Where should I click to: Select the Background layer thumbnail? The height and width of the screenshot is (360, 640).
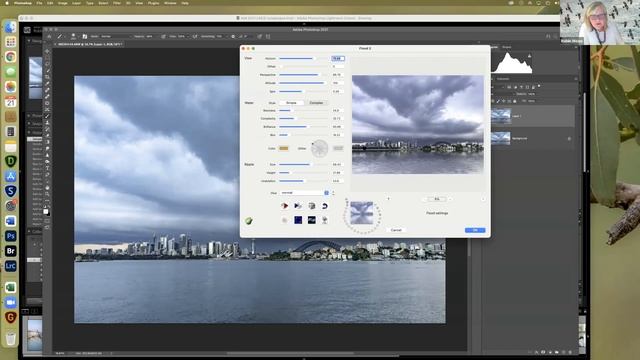click(501, 138)
